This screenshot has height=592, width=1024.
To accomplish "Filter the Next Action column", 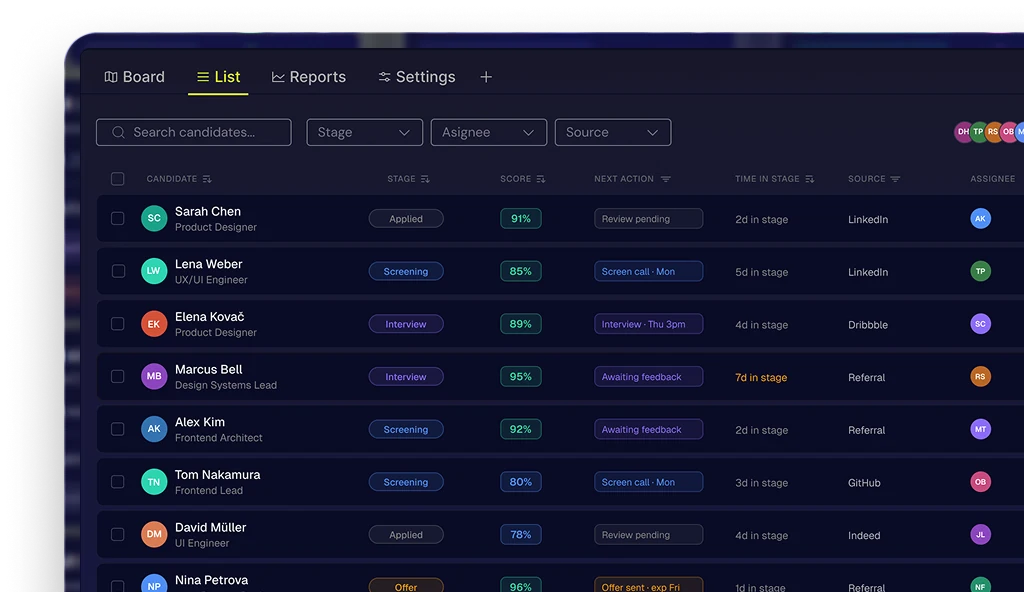I will [665, 179].
